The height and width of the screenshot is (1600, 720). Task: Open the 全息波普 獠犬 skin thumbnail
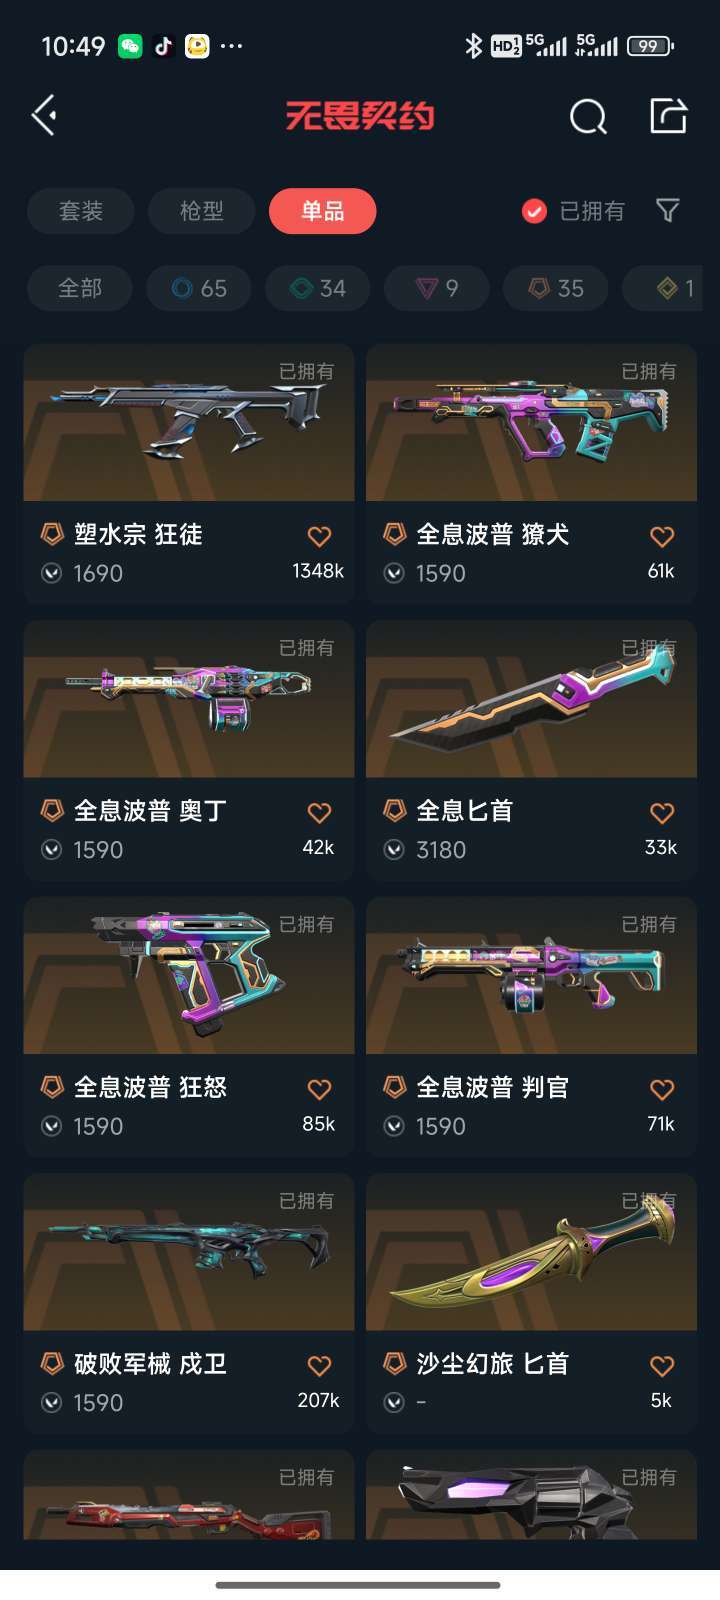click(x=531, y=422)
